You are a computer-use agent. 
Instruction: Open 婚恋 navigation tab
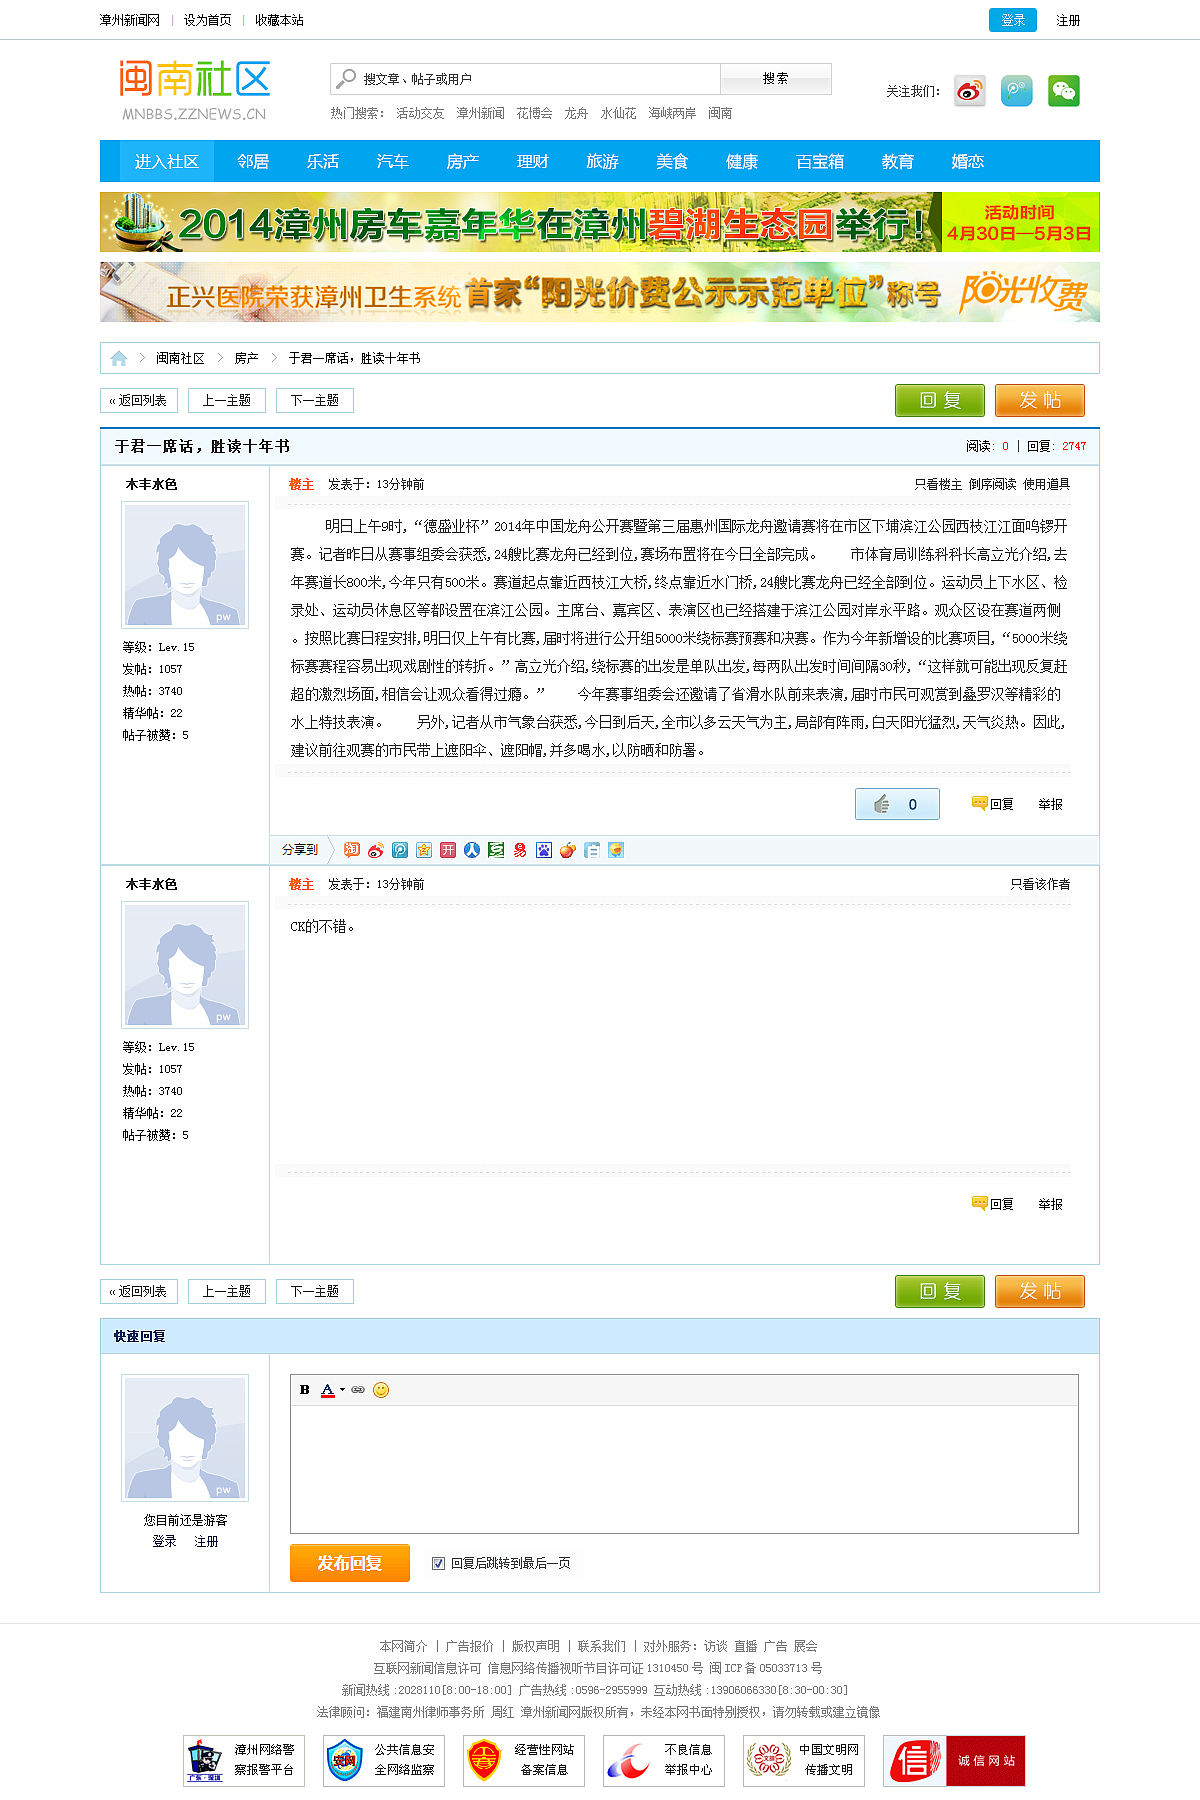coord(968,161)
